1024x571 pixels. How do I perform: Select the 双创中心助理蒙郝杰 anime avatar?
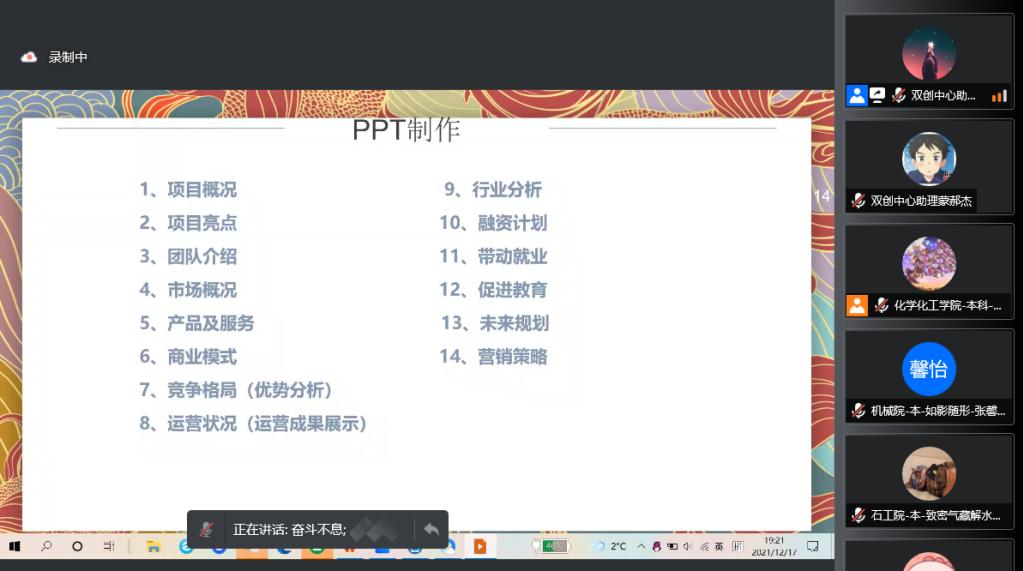tap(928, 159)
